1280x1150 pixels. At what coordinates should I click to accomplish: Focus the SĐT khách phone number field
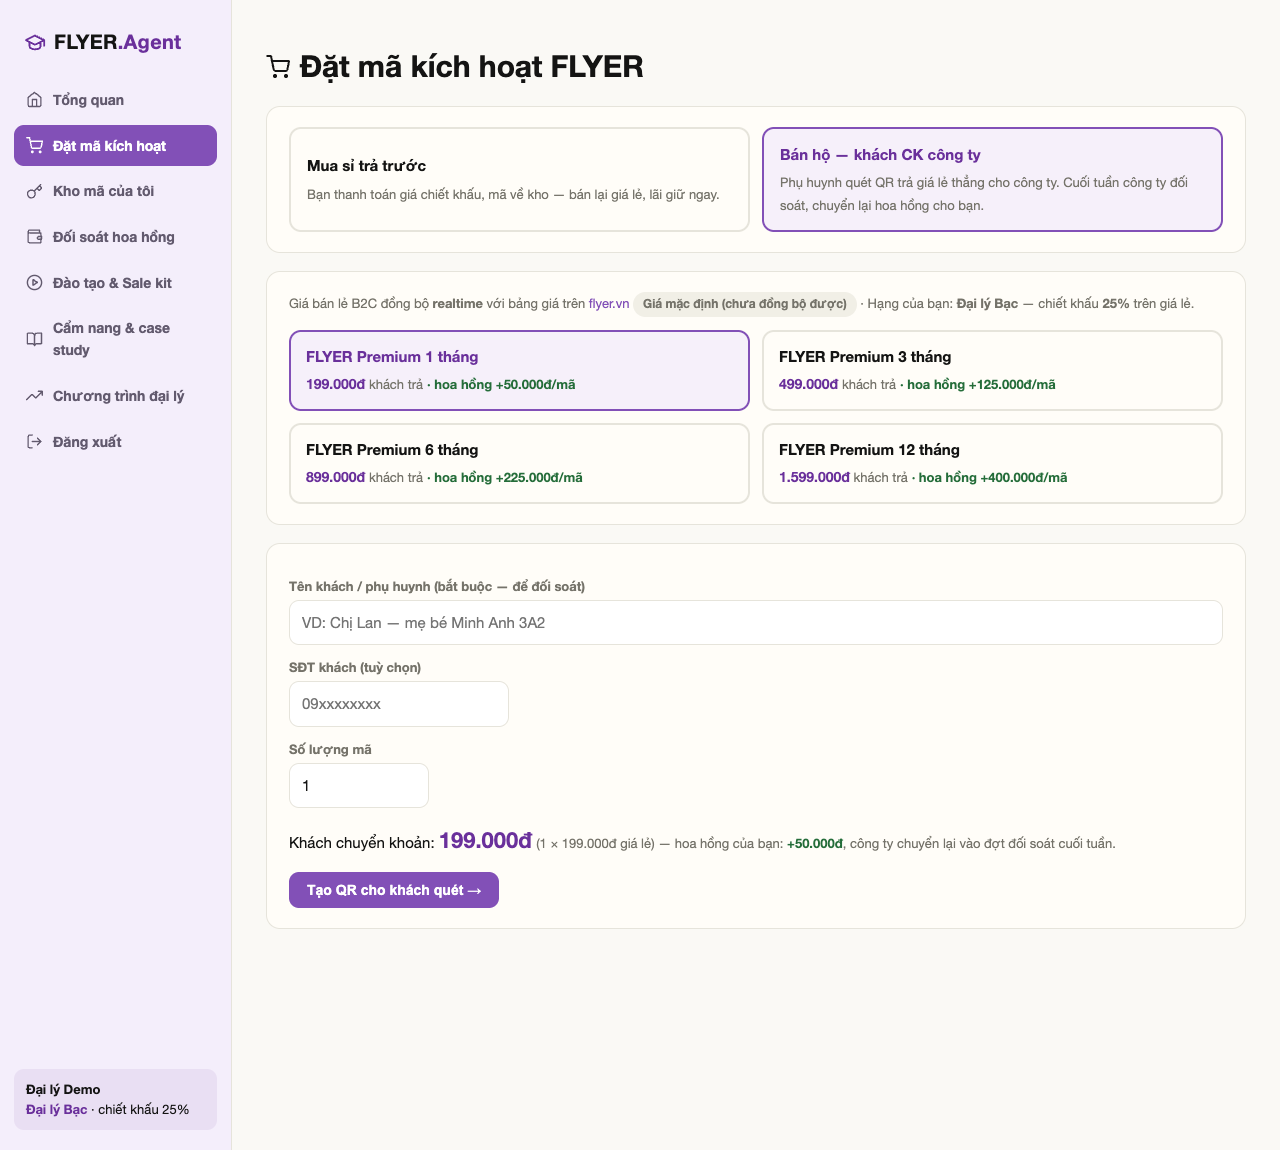coord(399,704)
